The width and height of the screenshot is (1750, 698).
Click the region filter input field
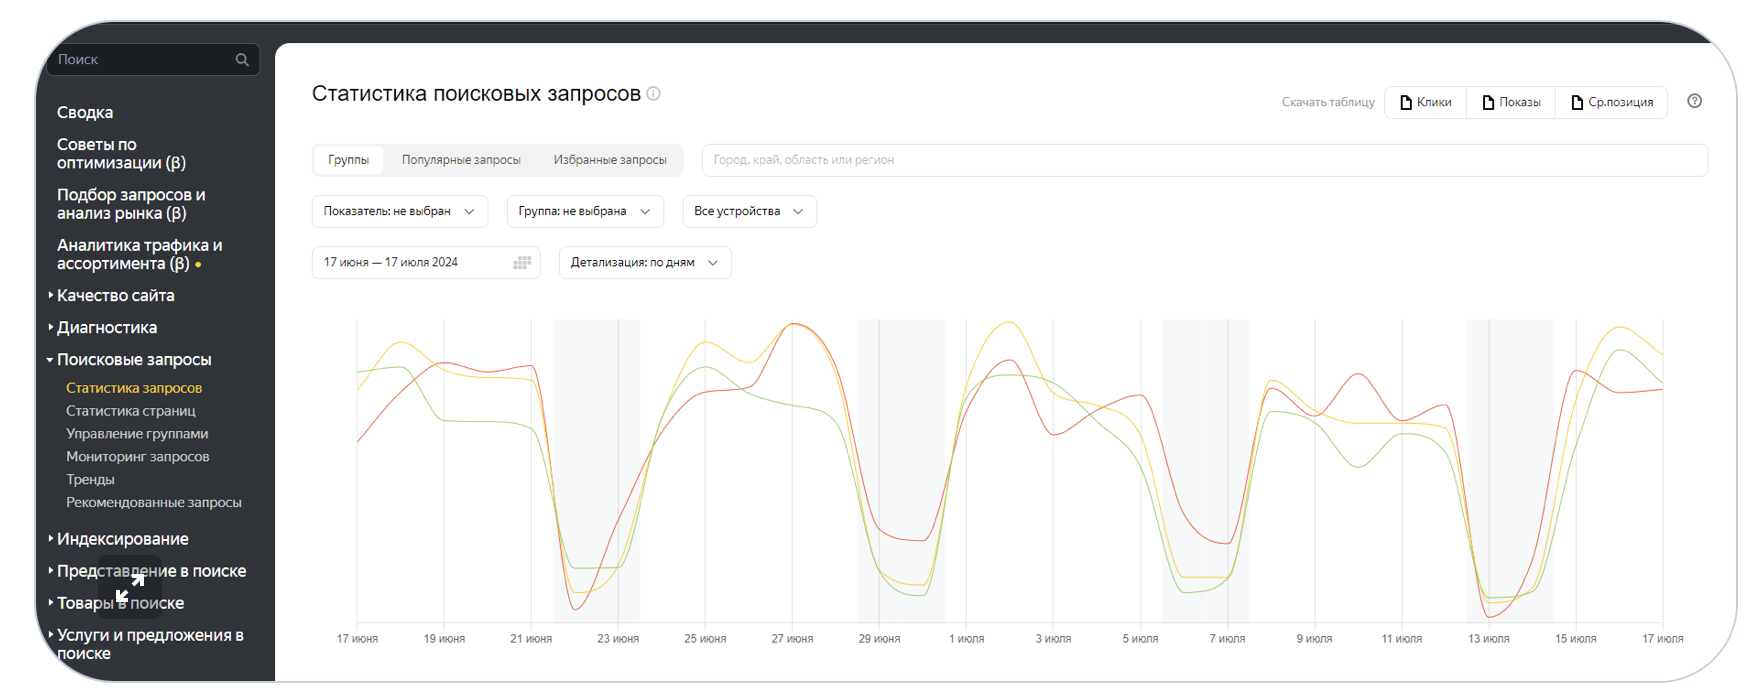(1204, 160)
